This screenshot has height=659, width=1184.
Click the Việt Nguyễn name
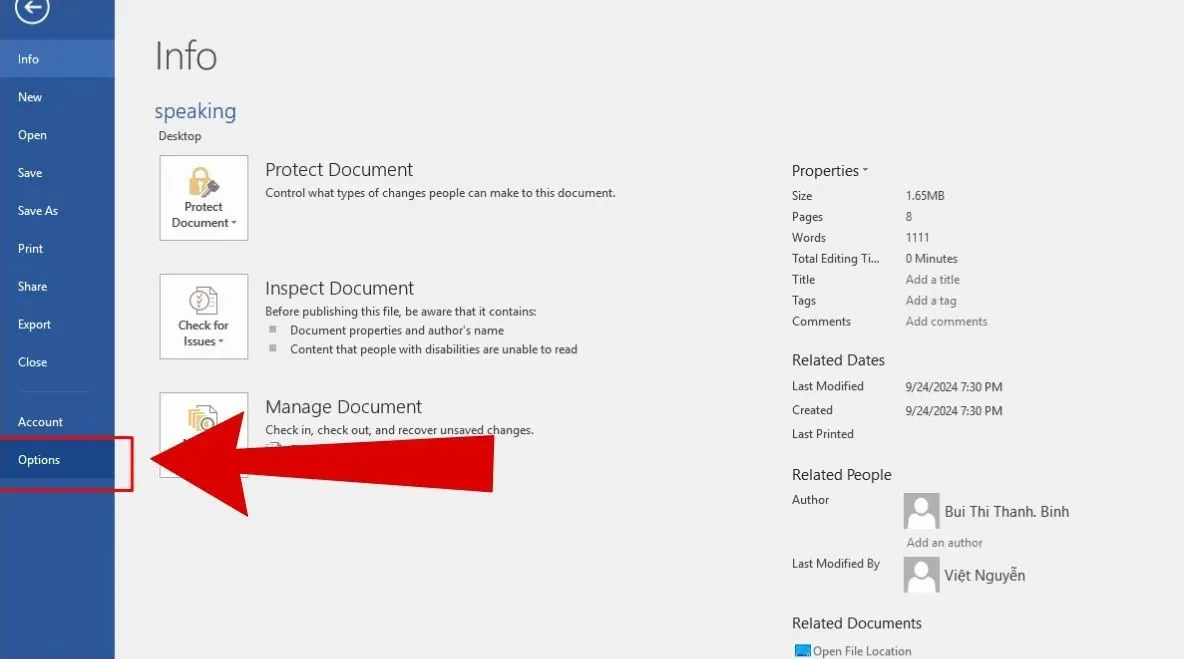click(985, 575)
